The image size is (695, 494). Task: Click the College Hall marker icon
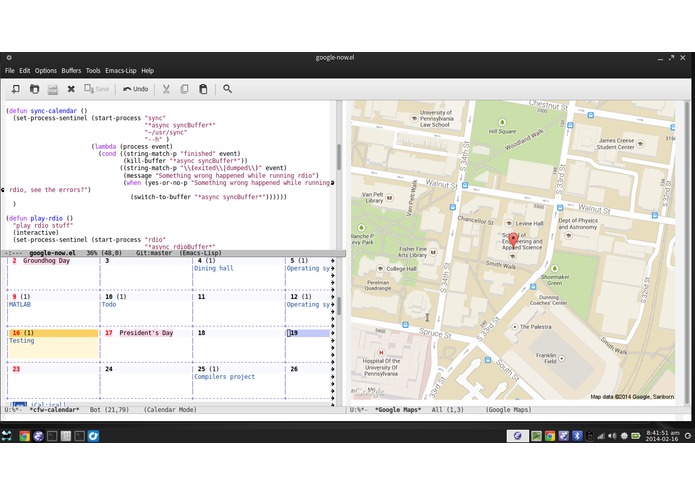pos(380,268)
